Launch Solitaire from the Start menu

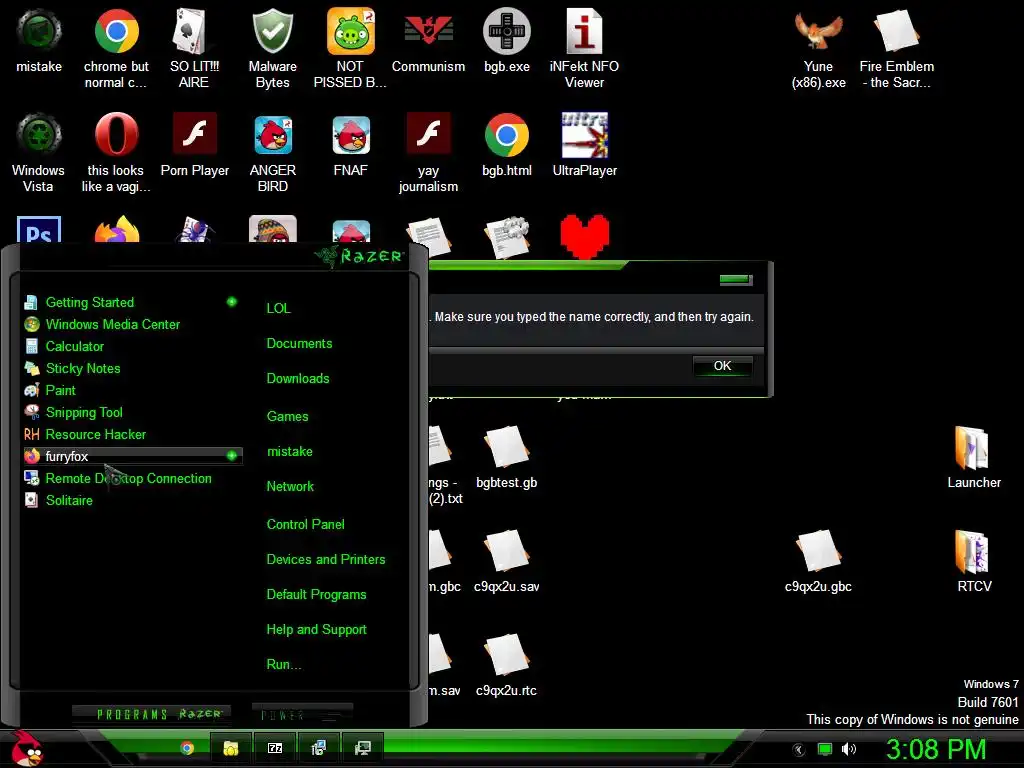pyautogui.click(x=133, y=500)
